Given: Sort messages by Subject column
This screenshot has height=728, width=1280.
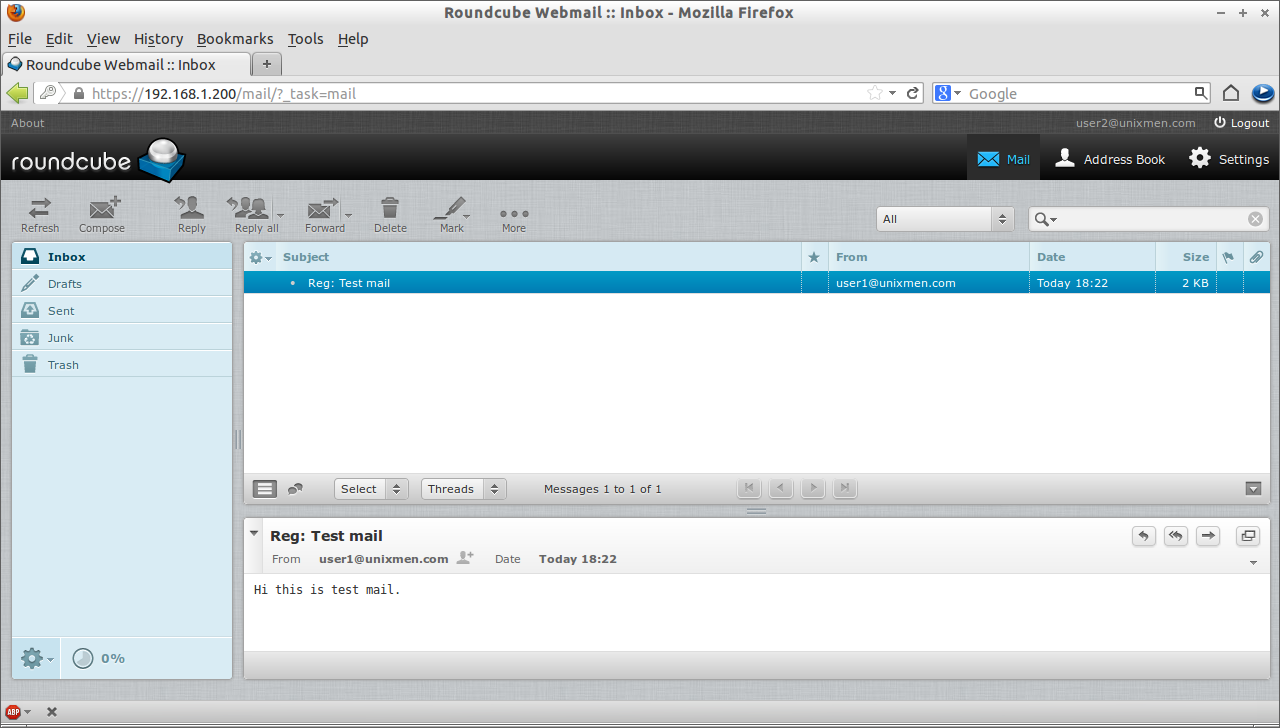Looking at the screenshot, I should [306, 257].
